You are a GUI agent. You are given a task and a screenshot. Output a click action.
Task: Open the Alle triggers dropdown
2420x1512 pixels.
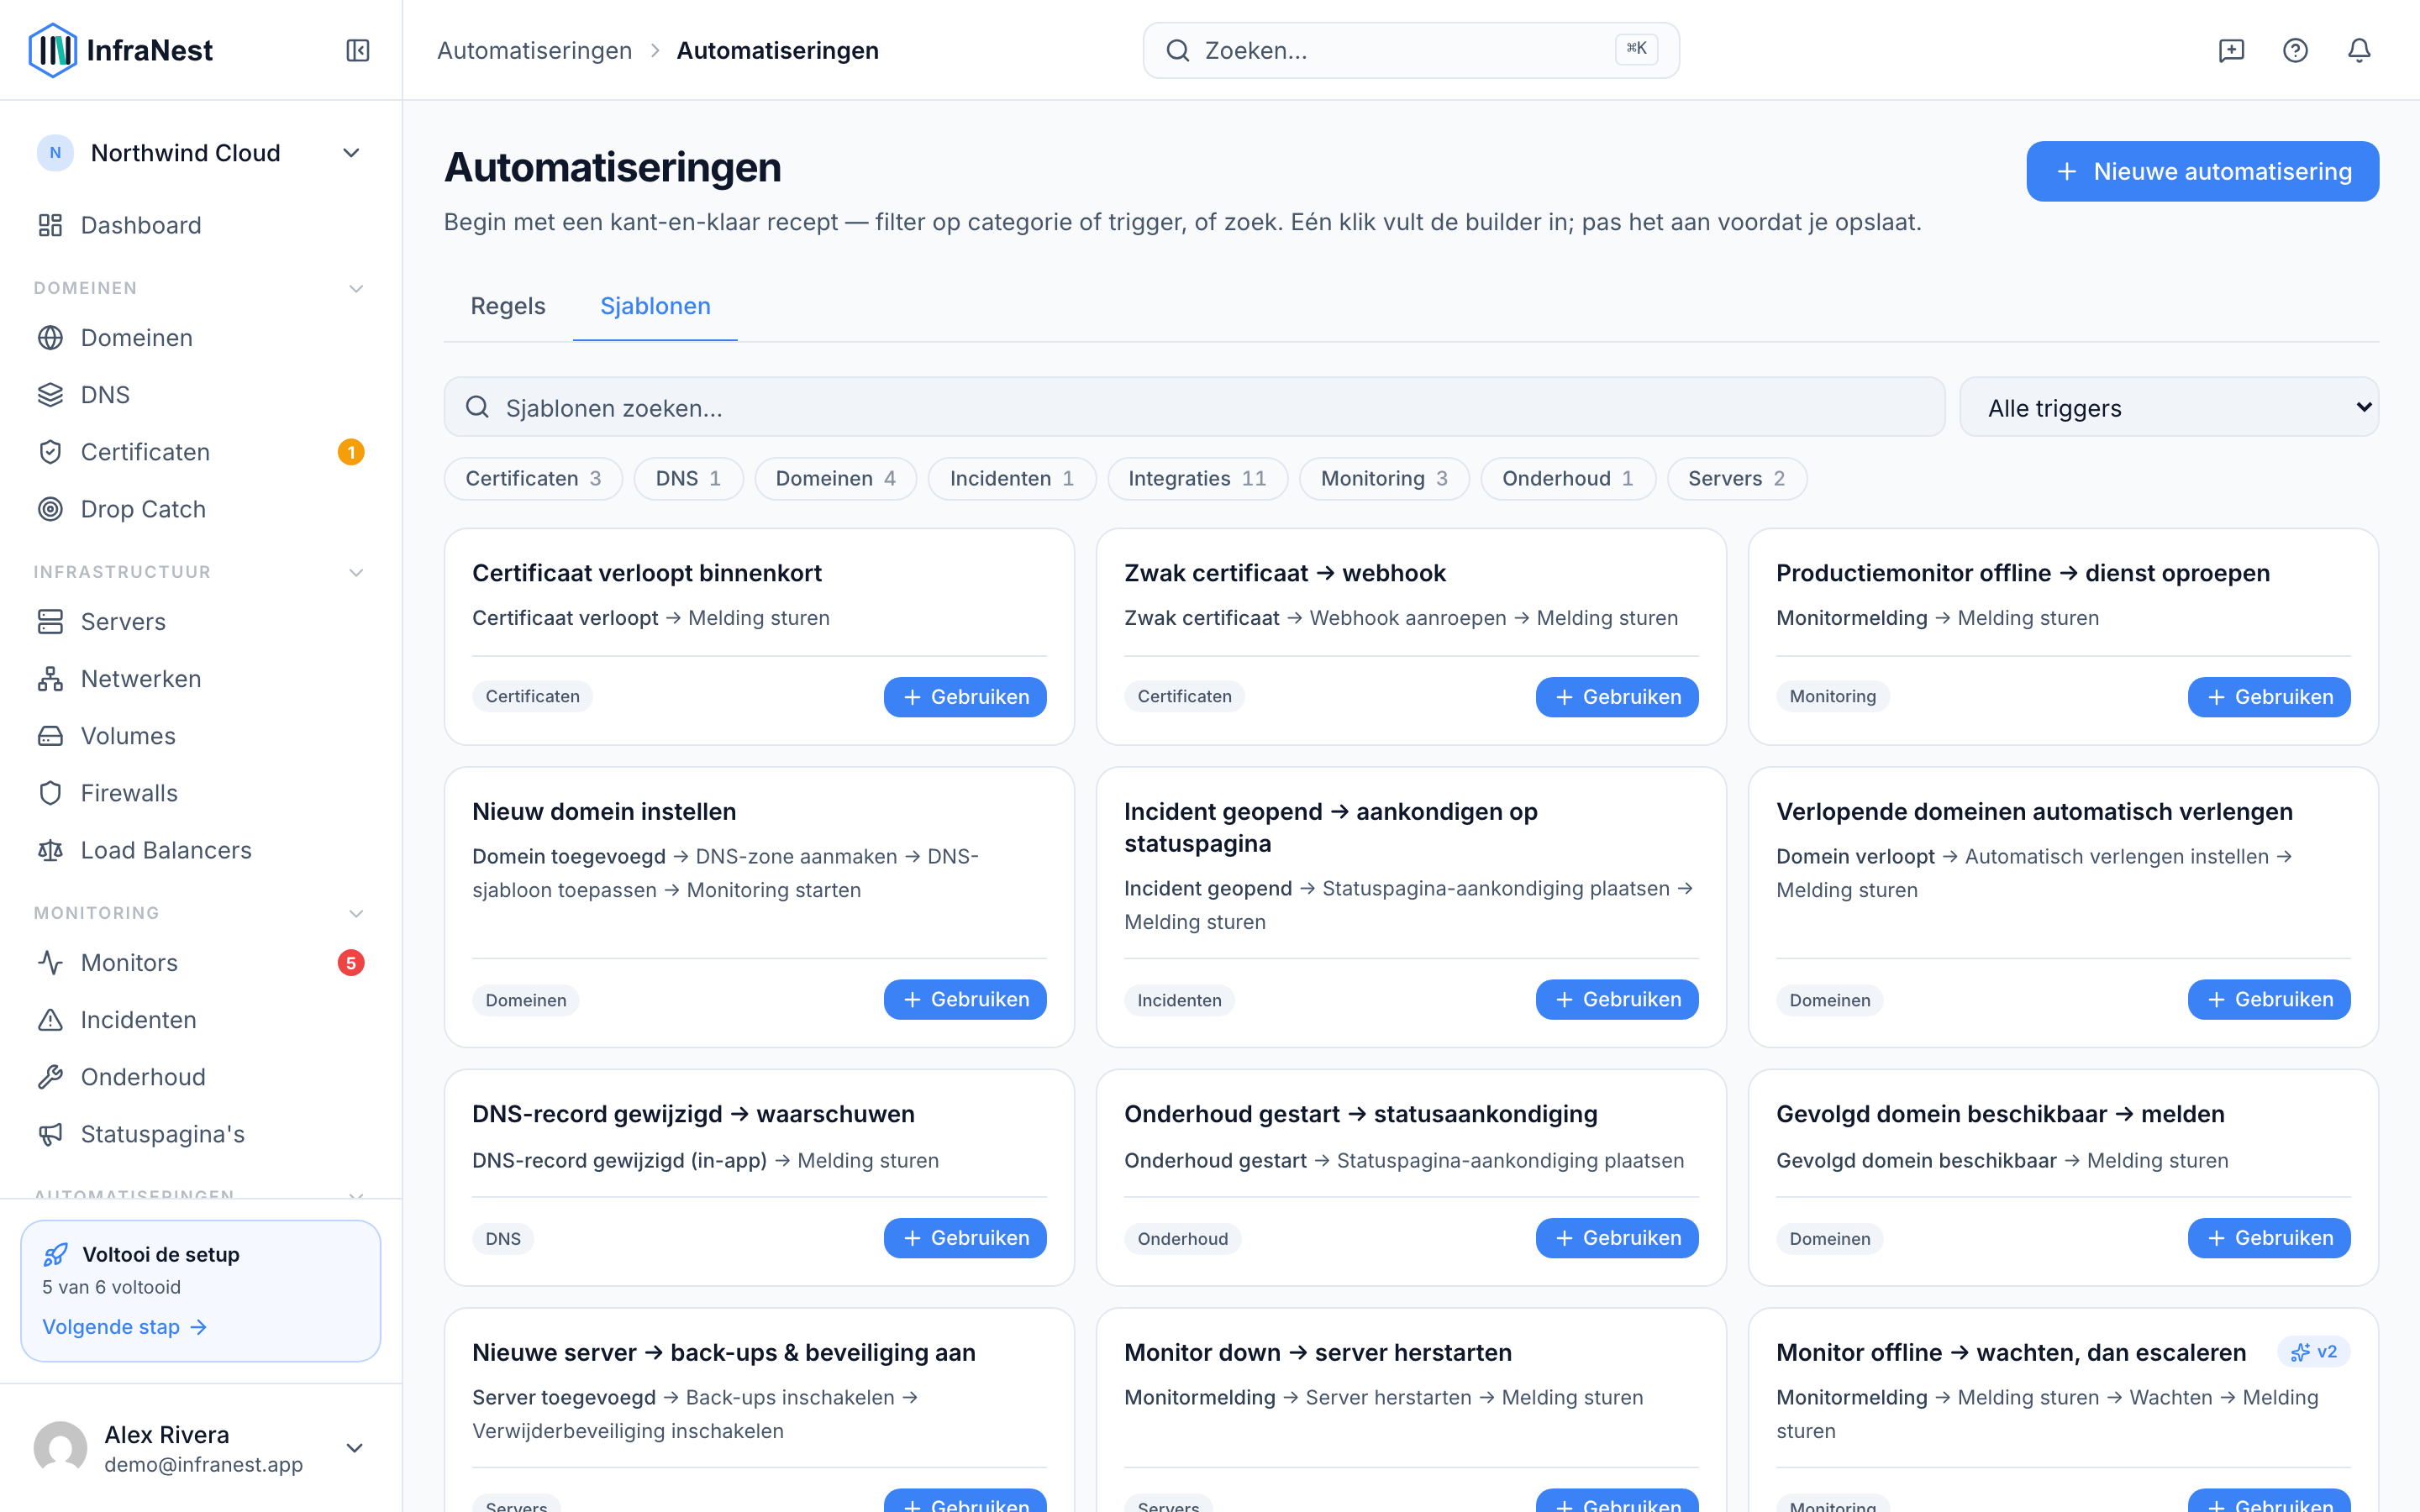point(2168,407)
